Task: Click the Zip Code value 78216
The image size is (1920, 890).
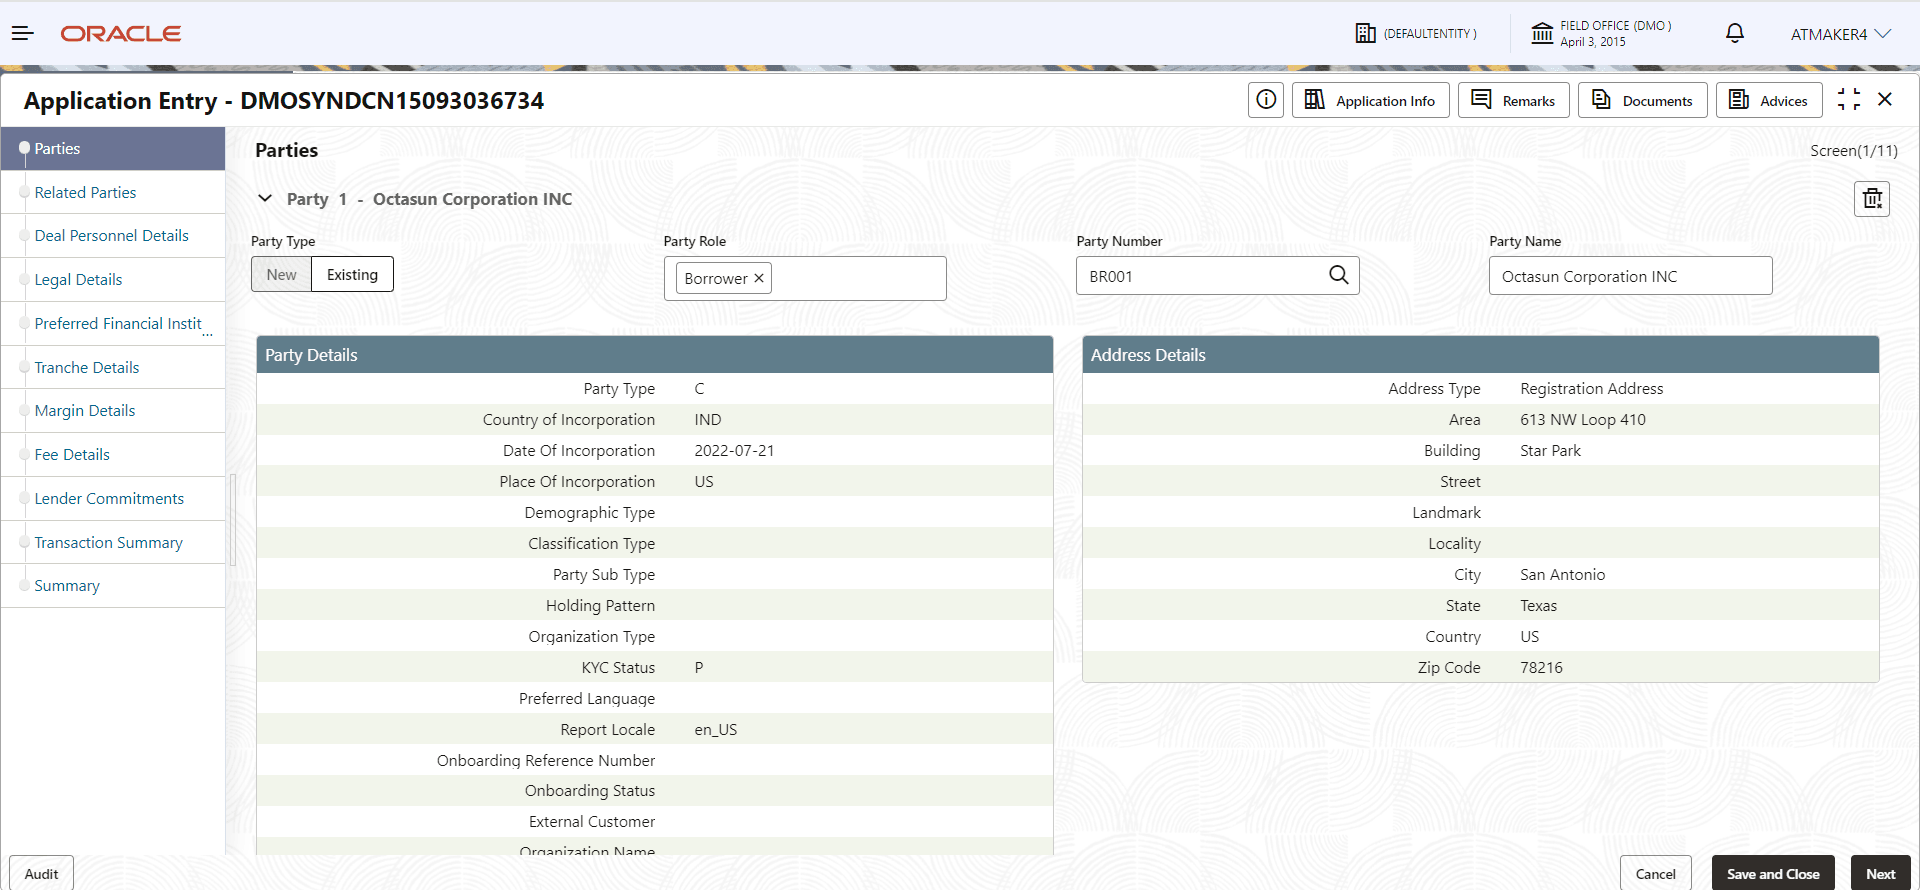Action: coord(1542,668)
